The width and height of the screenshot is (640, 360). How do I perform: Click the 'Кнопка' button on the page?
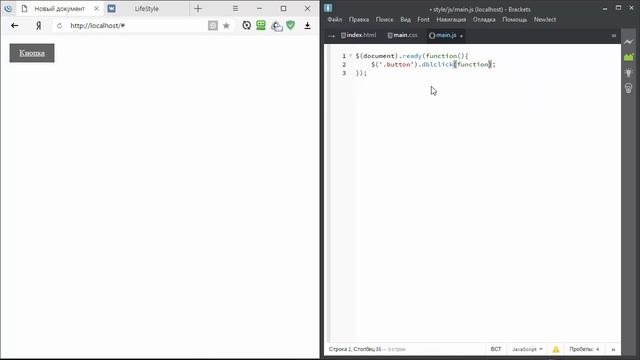click(32, 53)
